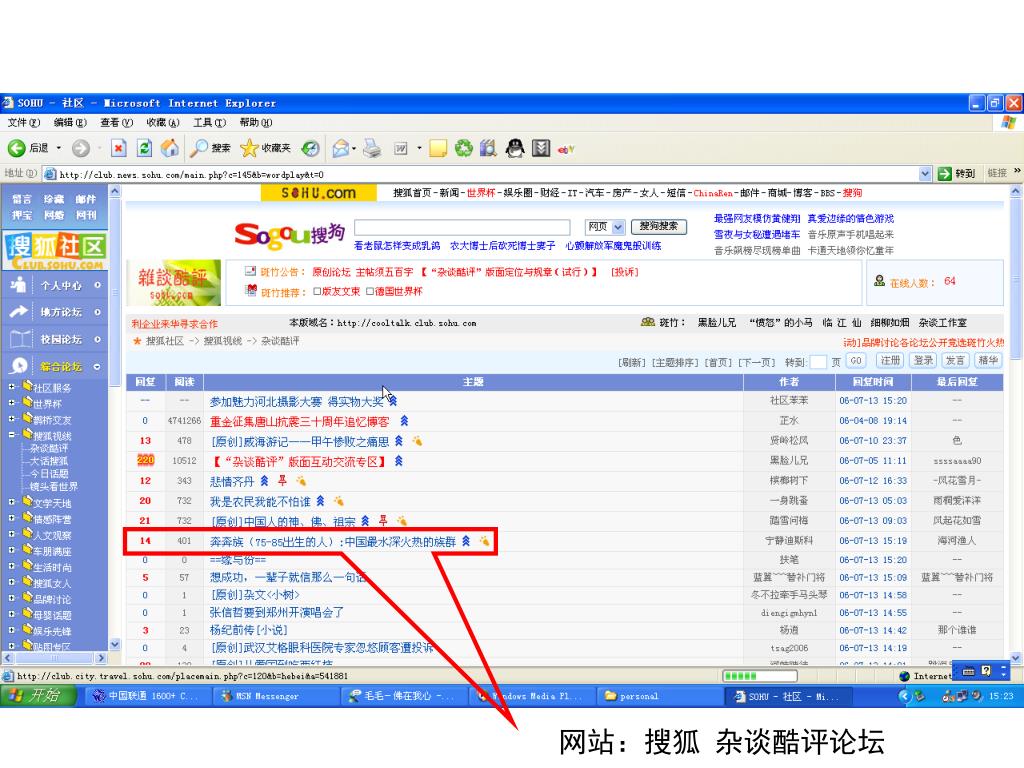The image size is (1024, 768).
Task: Click the Word edit icon in toolbar
Action: 401,149
